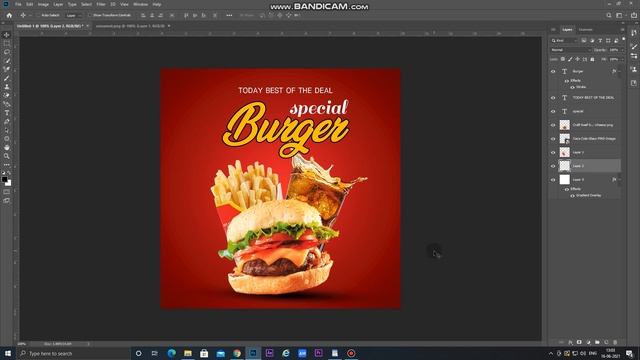Create new group folder icon

597,342
